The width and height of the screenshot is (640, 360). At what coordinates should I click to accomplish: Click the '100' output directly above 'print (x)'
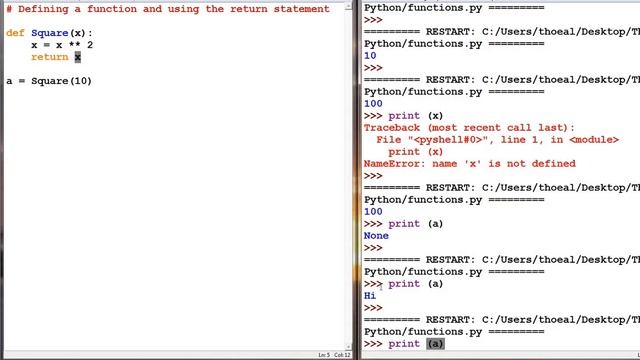click(x=373, y=104)
